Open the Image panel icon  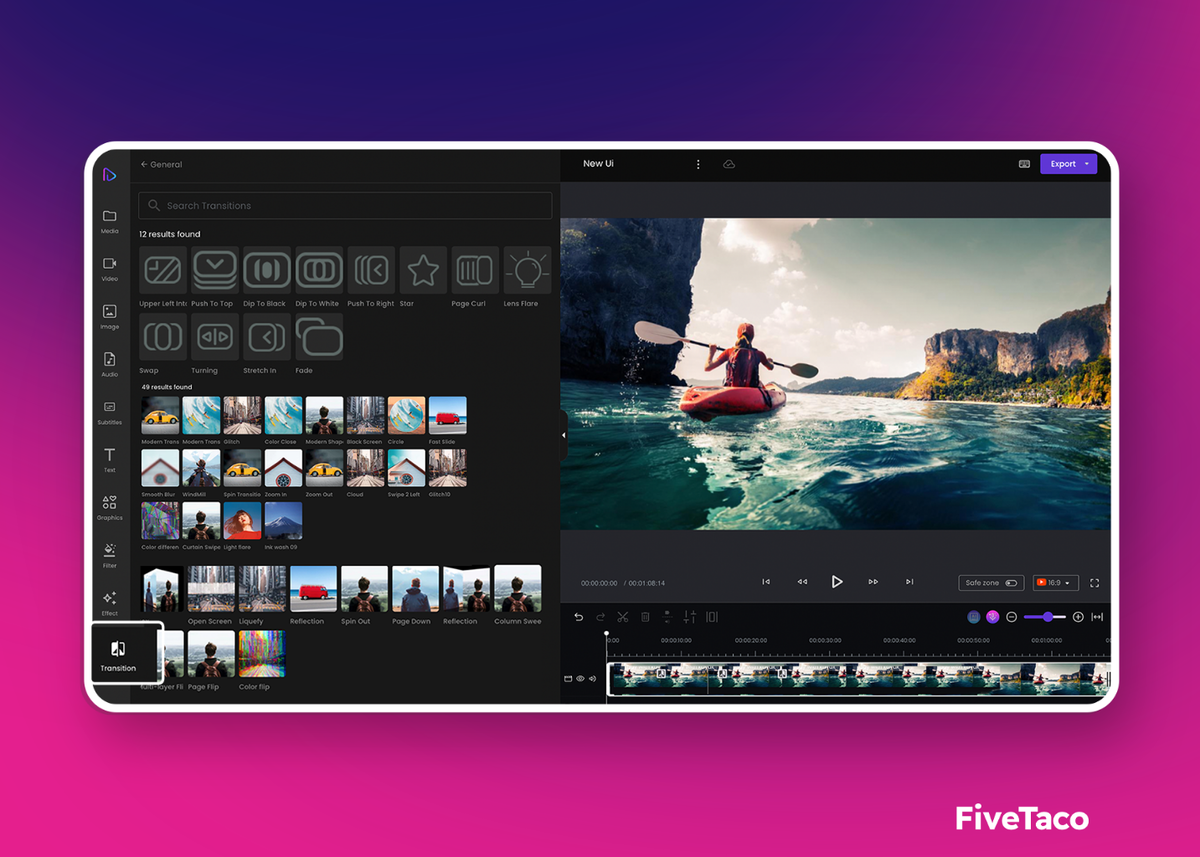[x=110, y=316]
